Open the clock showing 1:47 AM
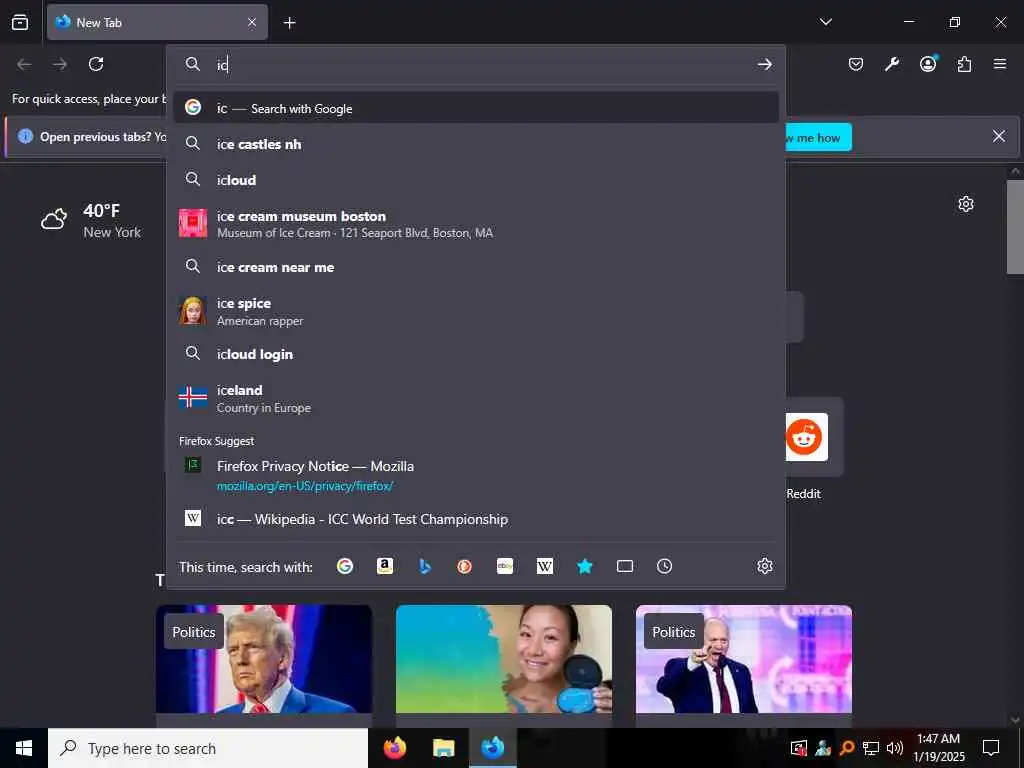Screen dimensions: 1024x768 click(938, 748)
